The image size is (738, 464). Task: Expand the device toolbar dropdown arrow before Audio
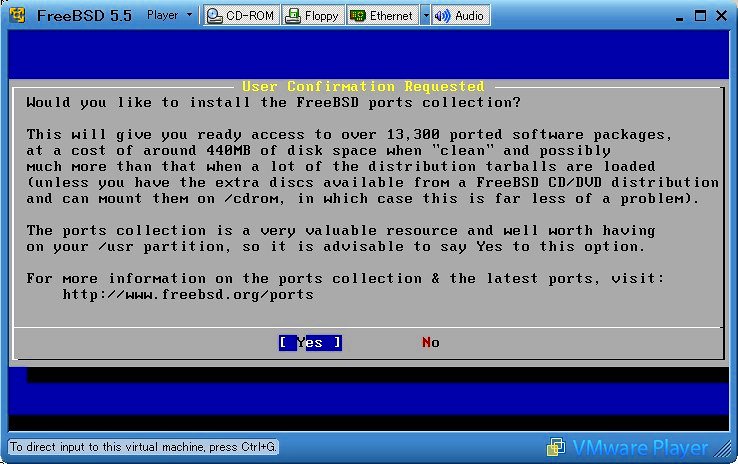(x=425, y=16)
